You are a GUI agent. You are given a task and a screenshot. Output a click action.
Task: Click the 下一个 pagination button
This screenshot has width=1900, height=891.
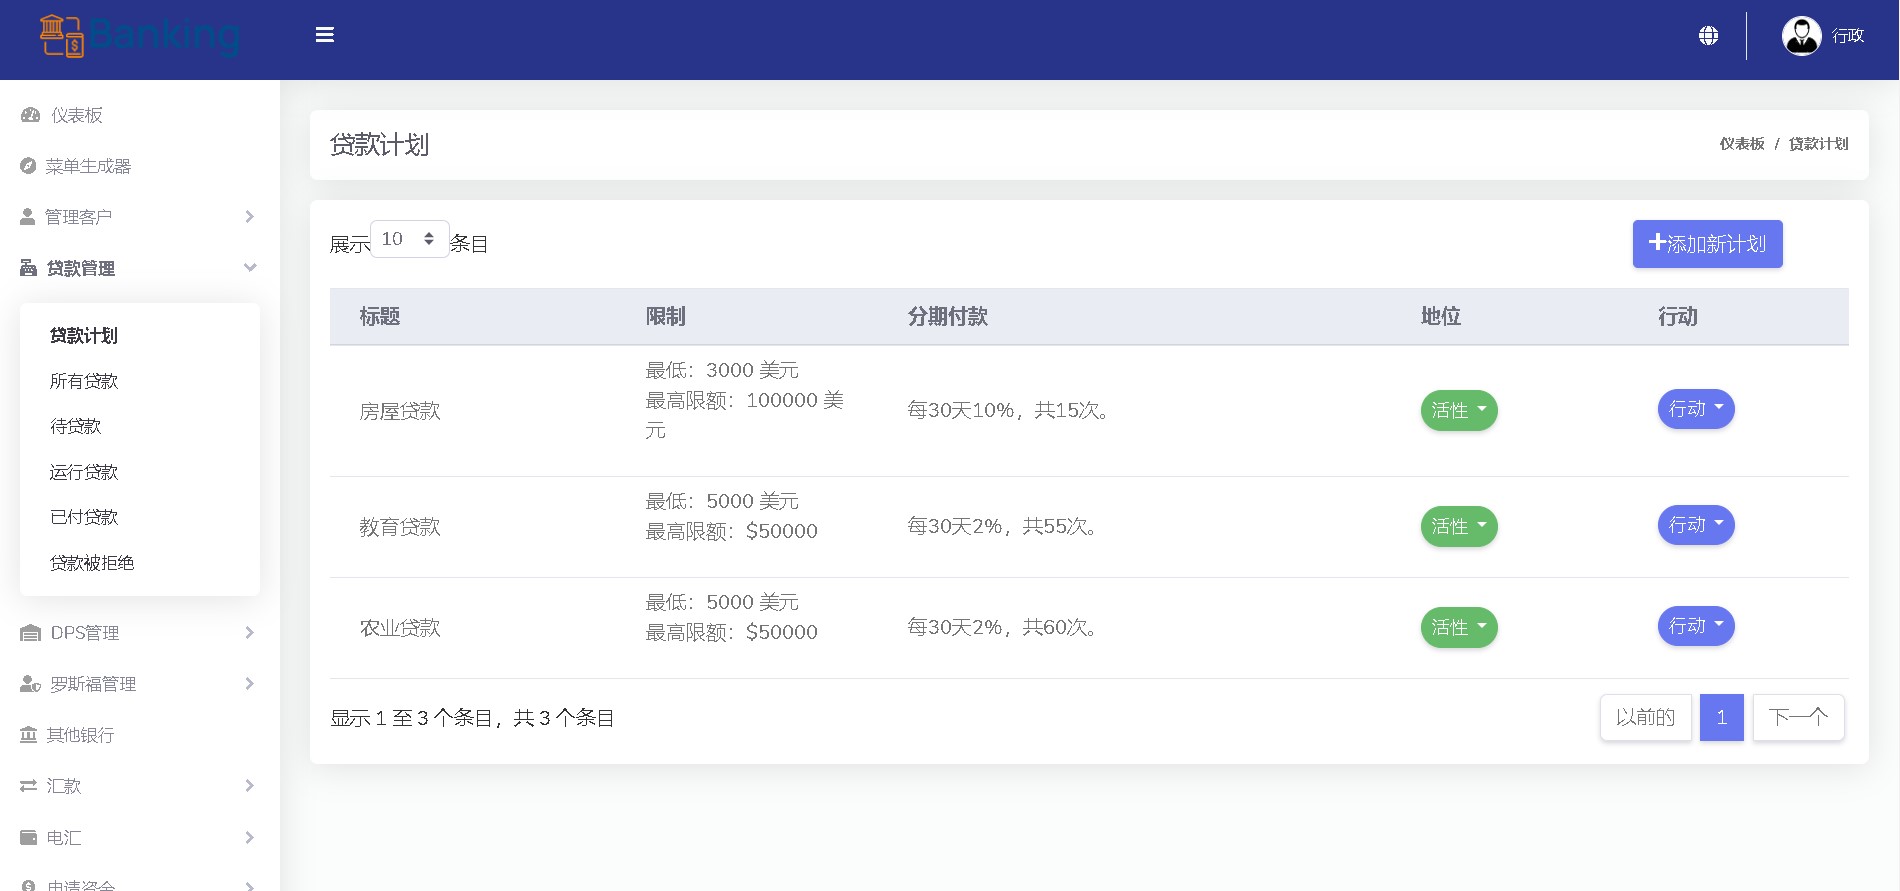click(1798, 717)
